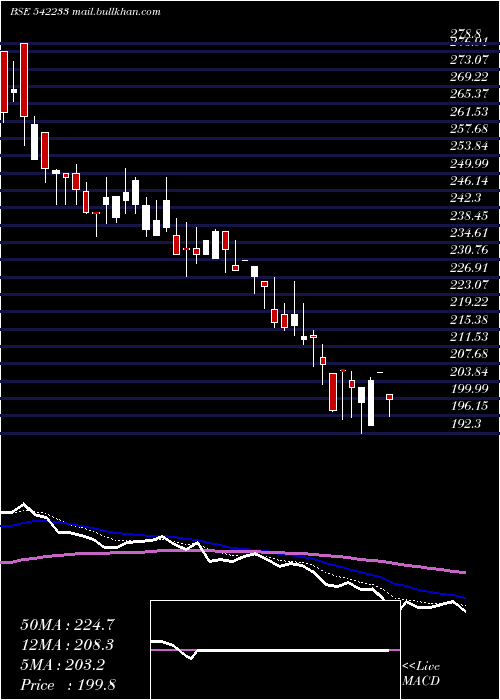This screenshot has width=500, height=700.
Task: Select the 269.22 price label
Action: tap(469, 77)
